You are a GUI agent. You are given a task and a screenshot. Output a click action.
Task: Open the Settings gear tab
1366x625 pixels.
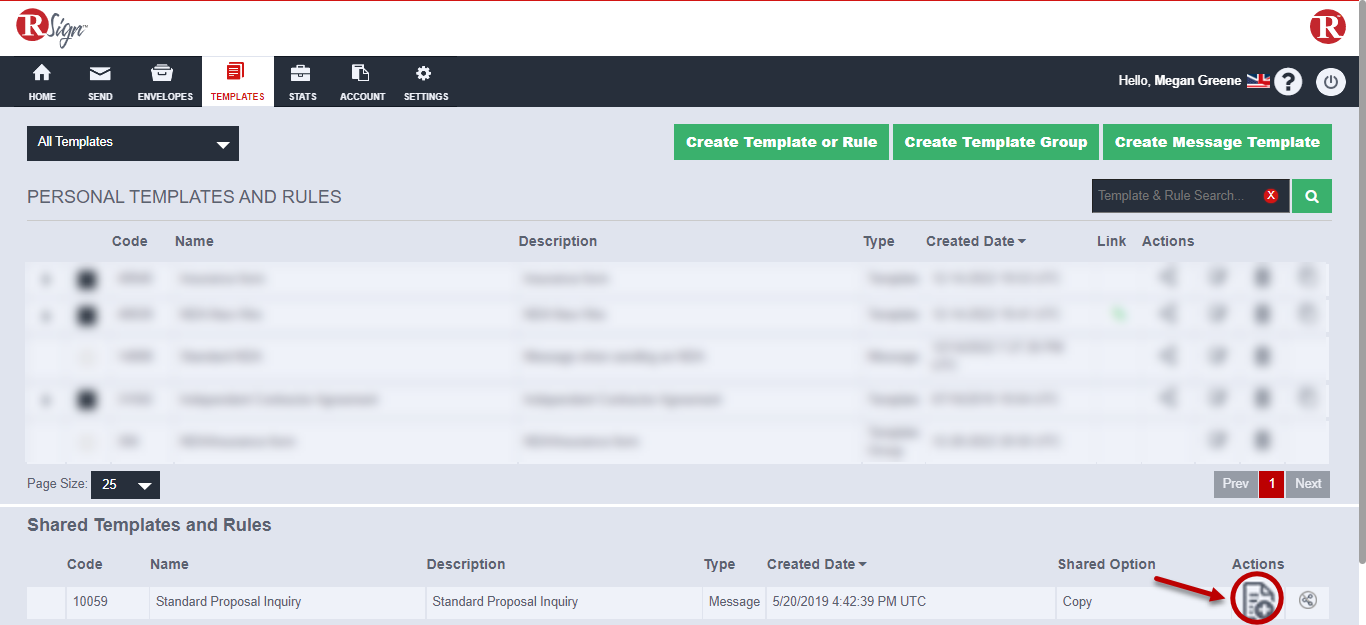tap(425, 82)
